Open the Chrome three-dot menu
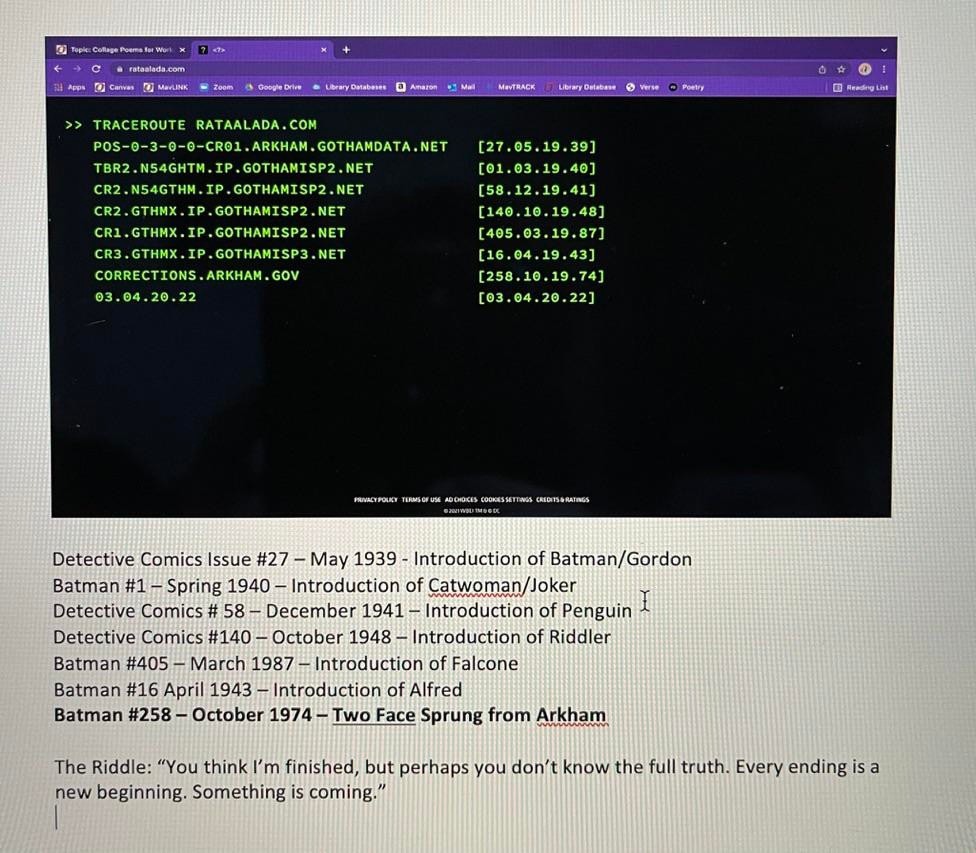The image size is (976, 853). pos(883,69)
